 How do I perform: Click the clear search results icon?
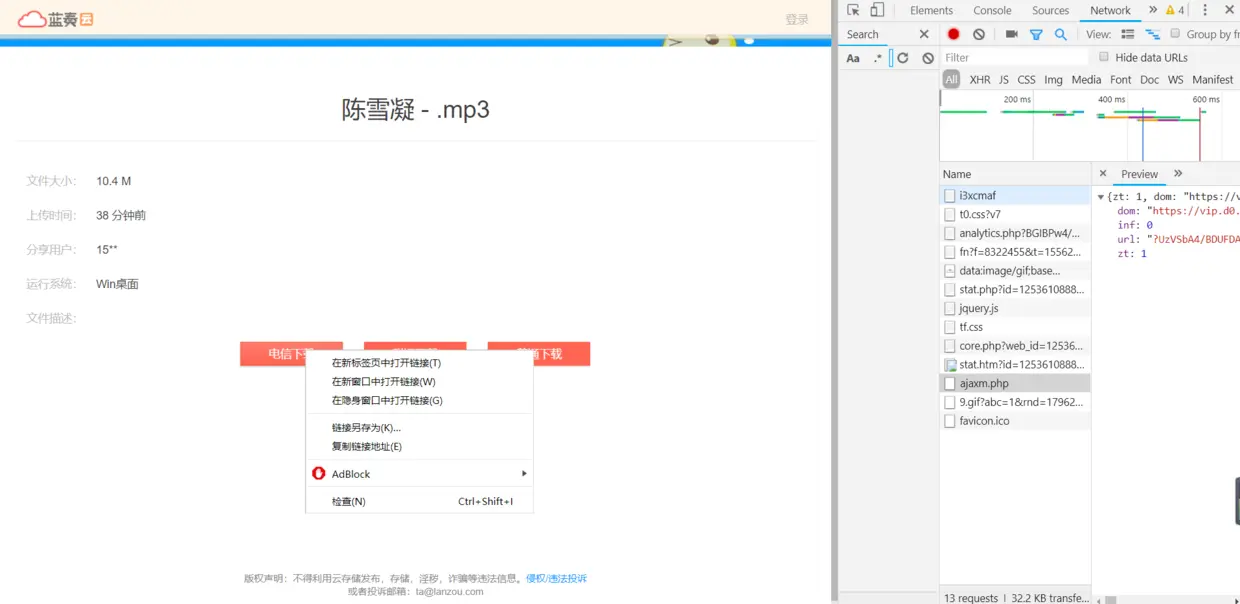pos(928,58)
